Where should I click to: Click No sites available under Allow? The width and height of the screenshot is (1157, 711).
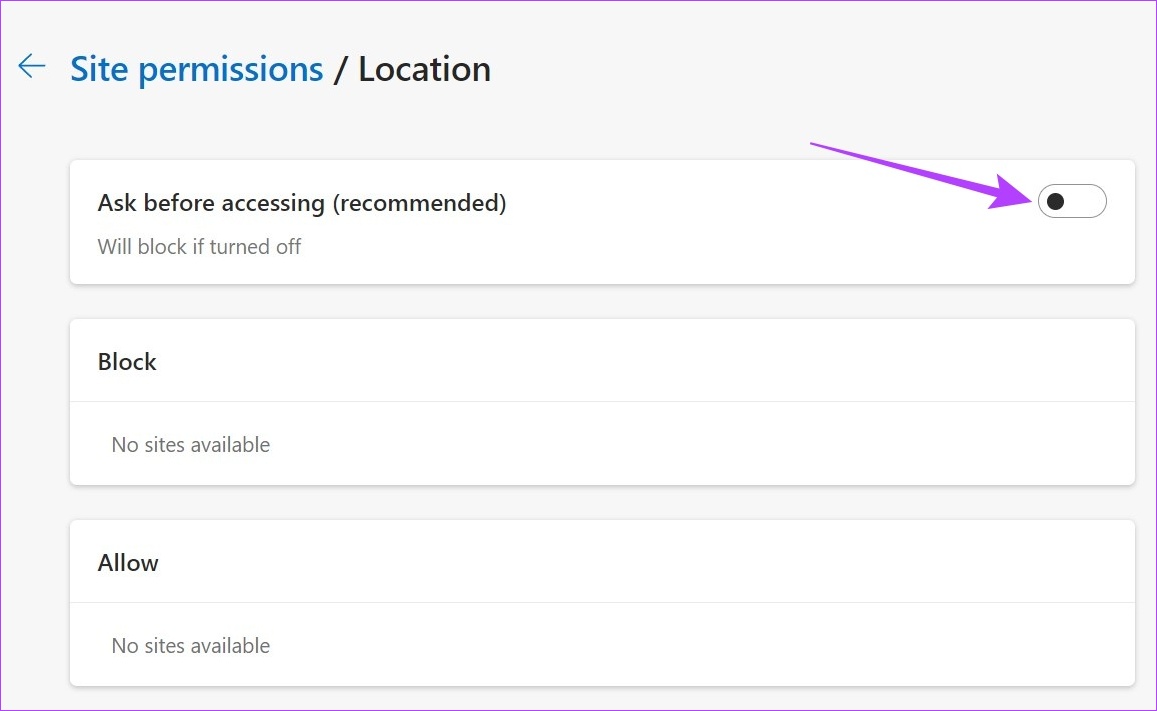pos(190,645)
